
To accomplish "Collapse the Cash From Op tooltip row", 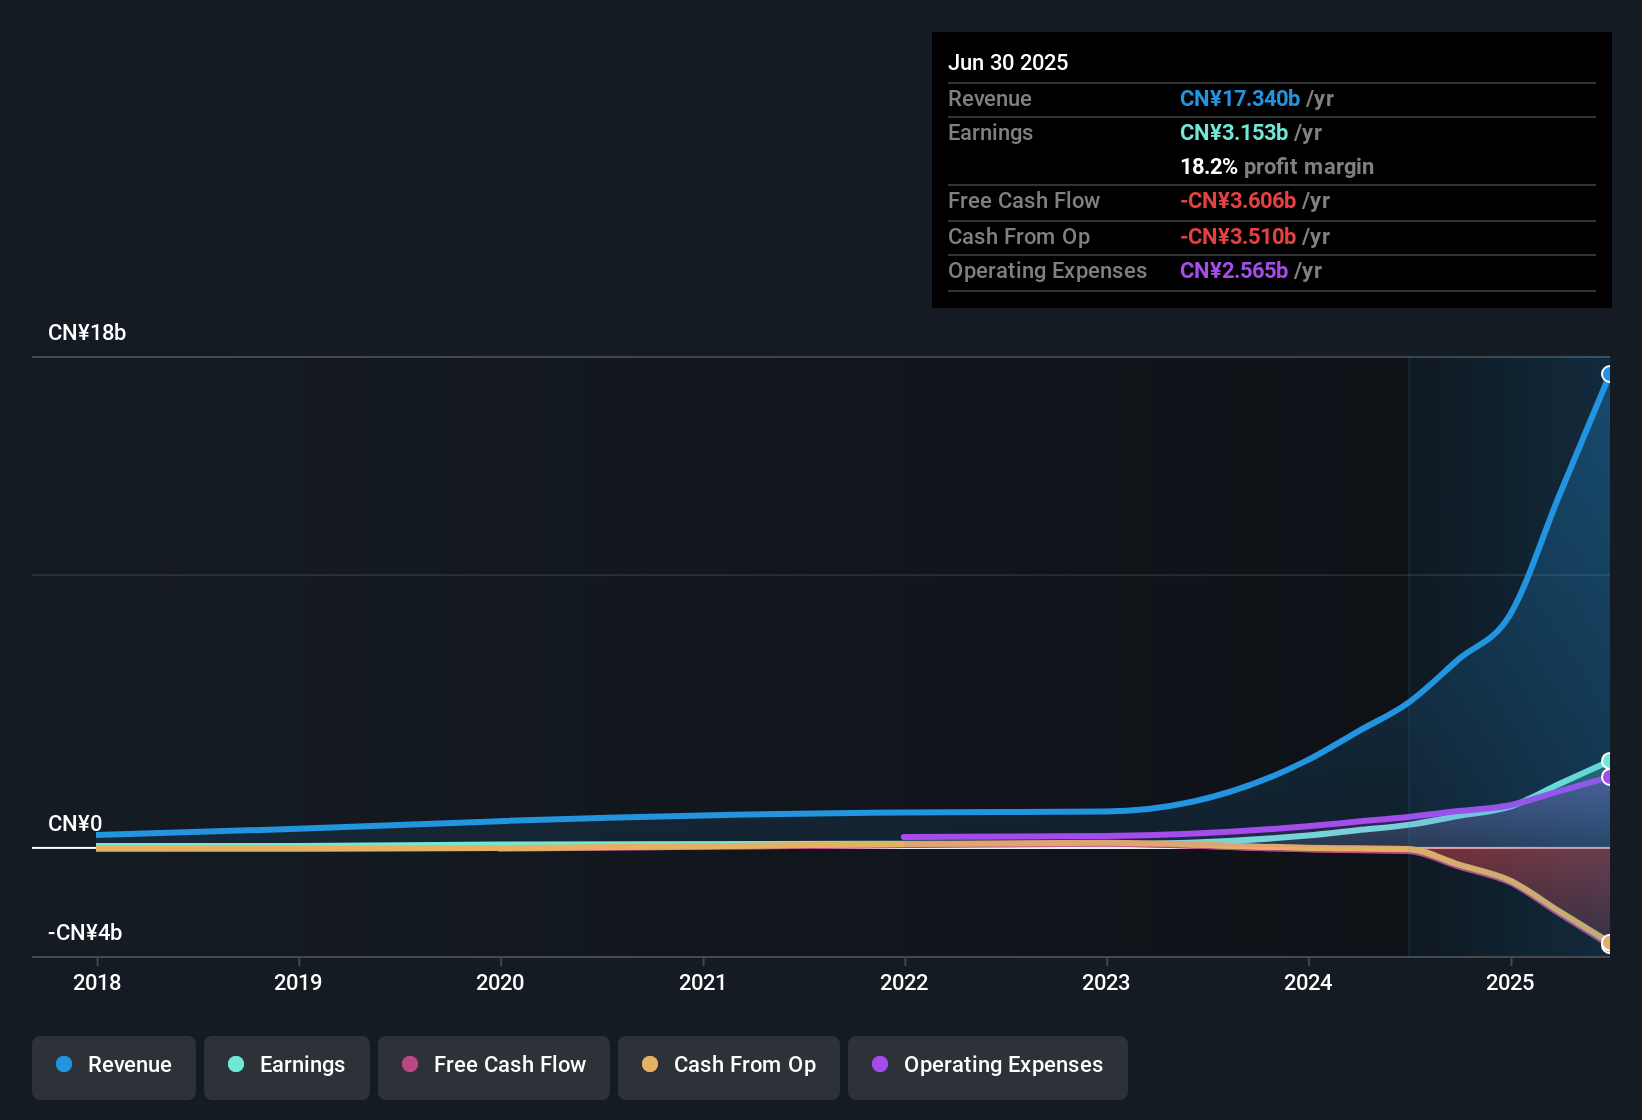I will click(1019, 237).
